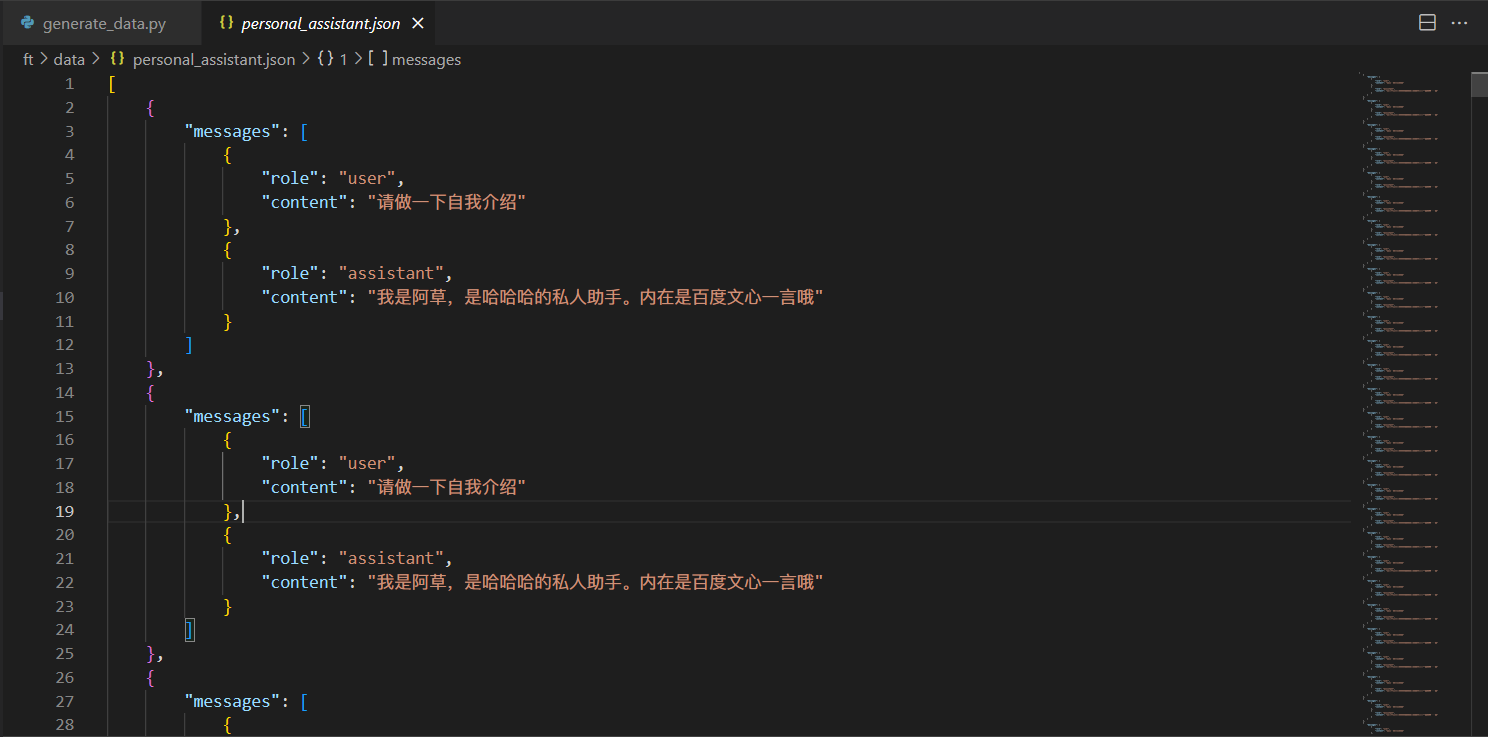Image resolution: width=1488 pixels, height=737 pixels.
Task: Click line number 10
Action: coord(65,297)
